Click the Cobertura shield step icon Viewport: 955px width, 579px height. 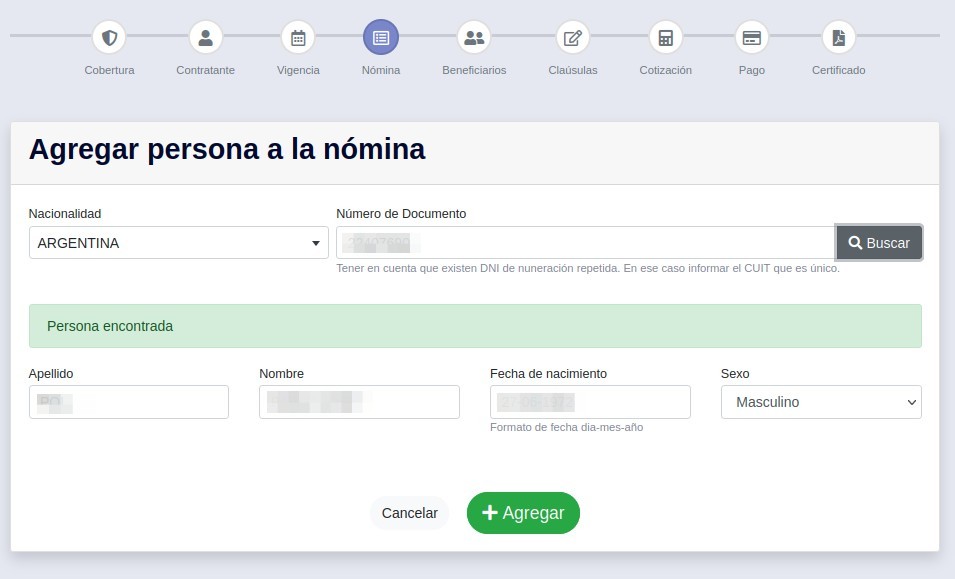[109, 38]
